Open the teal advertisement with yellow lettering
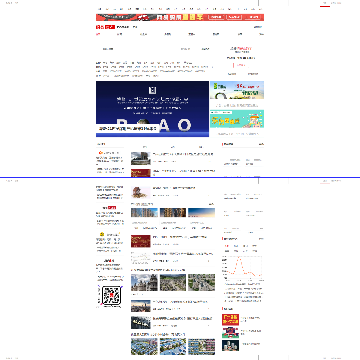 pyautogui.click(x=237, y=119)
